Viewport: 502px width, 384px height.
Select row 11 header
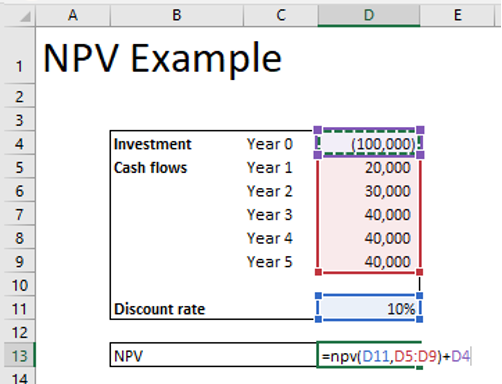[19, 309]
